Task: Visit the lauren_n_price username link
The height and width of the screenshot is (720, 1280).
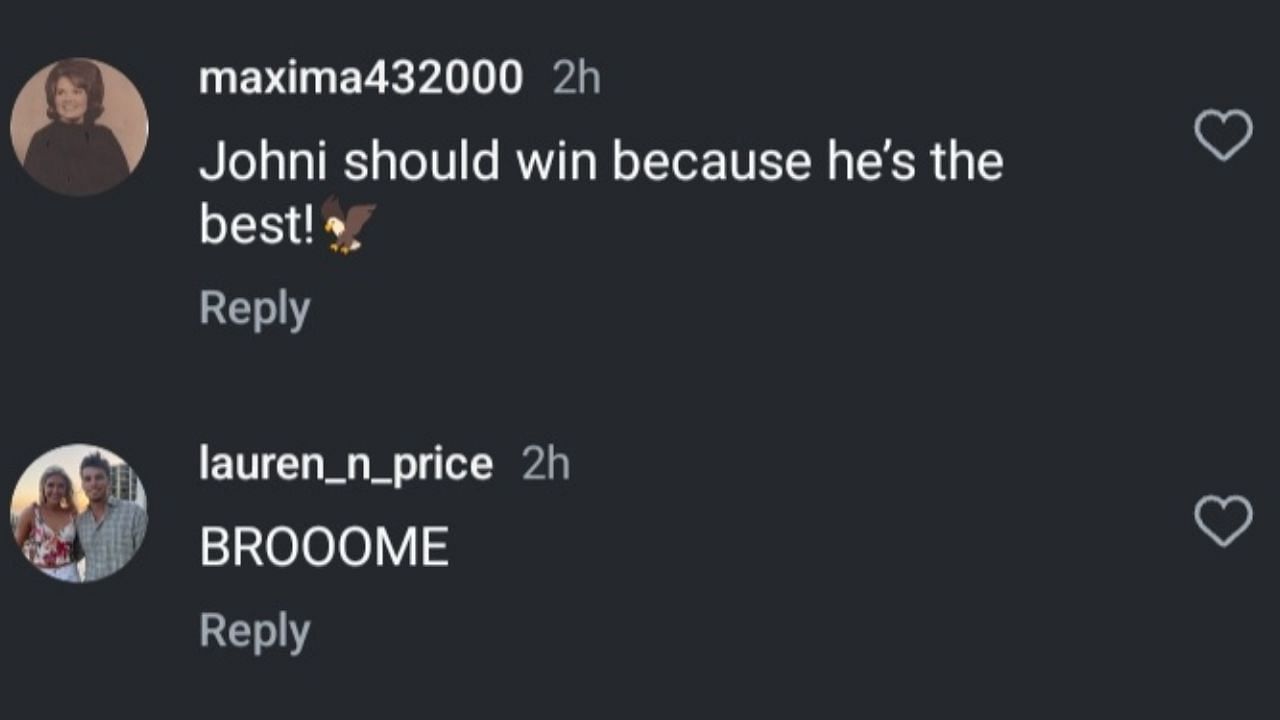Action: click(346, 464)
